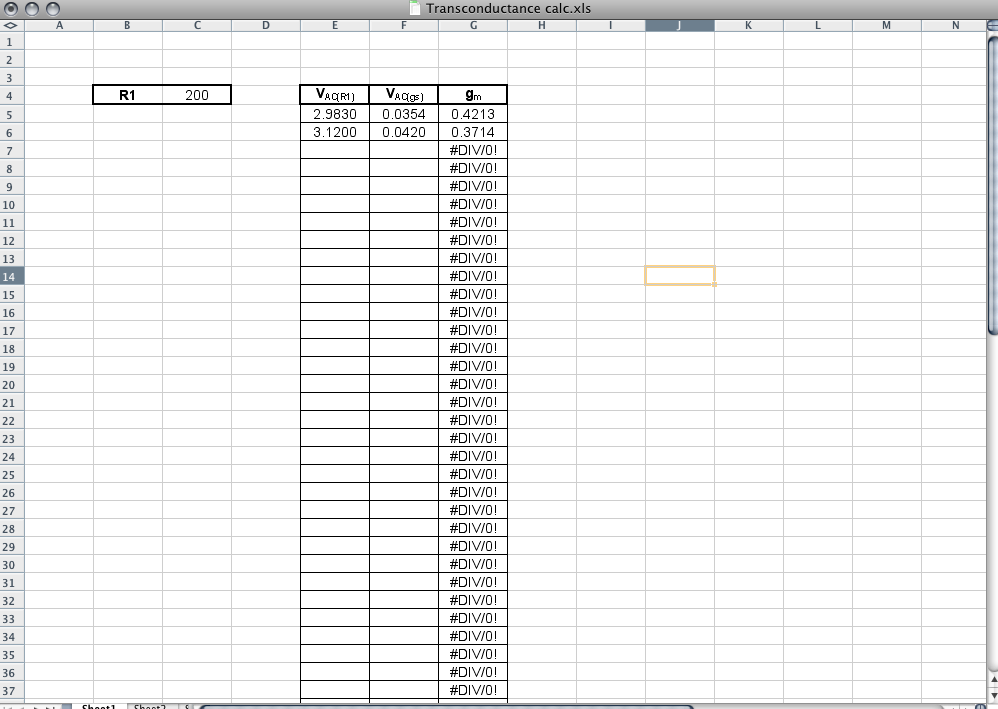Image resolution: width=998 pixels, height=709 pixels.
Task: Select row 37 header
Action: (12, 691)
